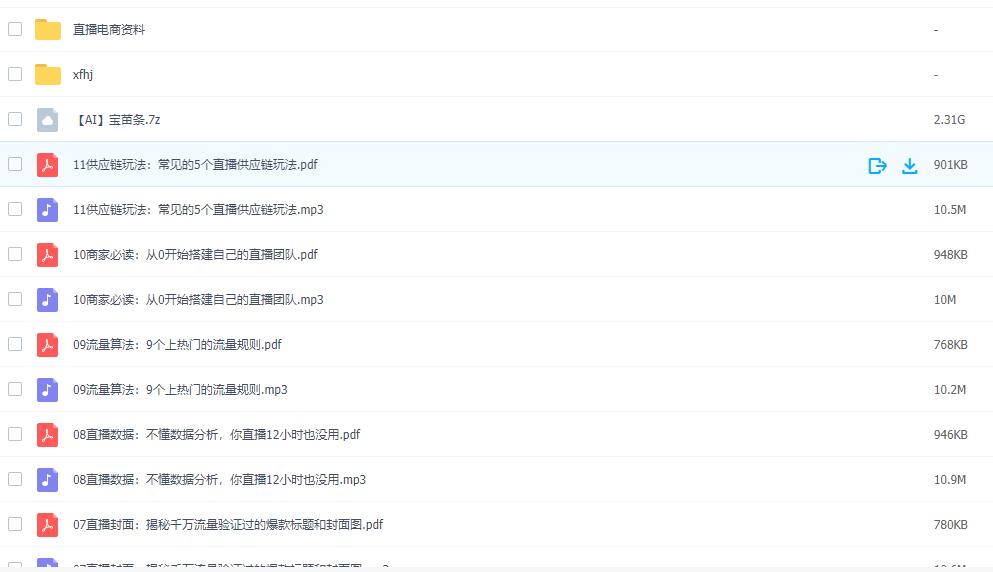The height and width of the screenshot is (572, 993).
Task: Click the share icon on highlighted row
Action: pyautogui.click(x=877, y=165)
